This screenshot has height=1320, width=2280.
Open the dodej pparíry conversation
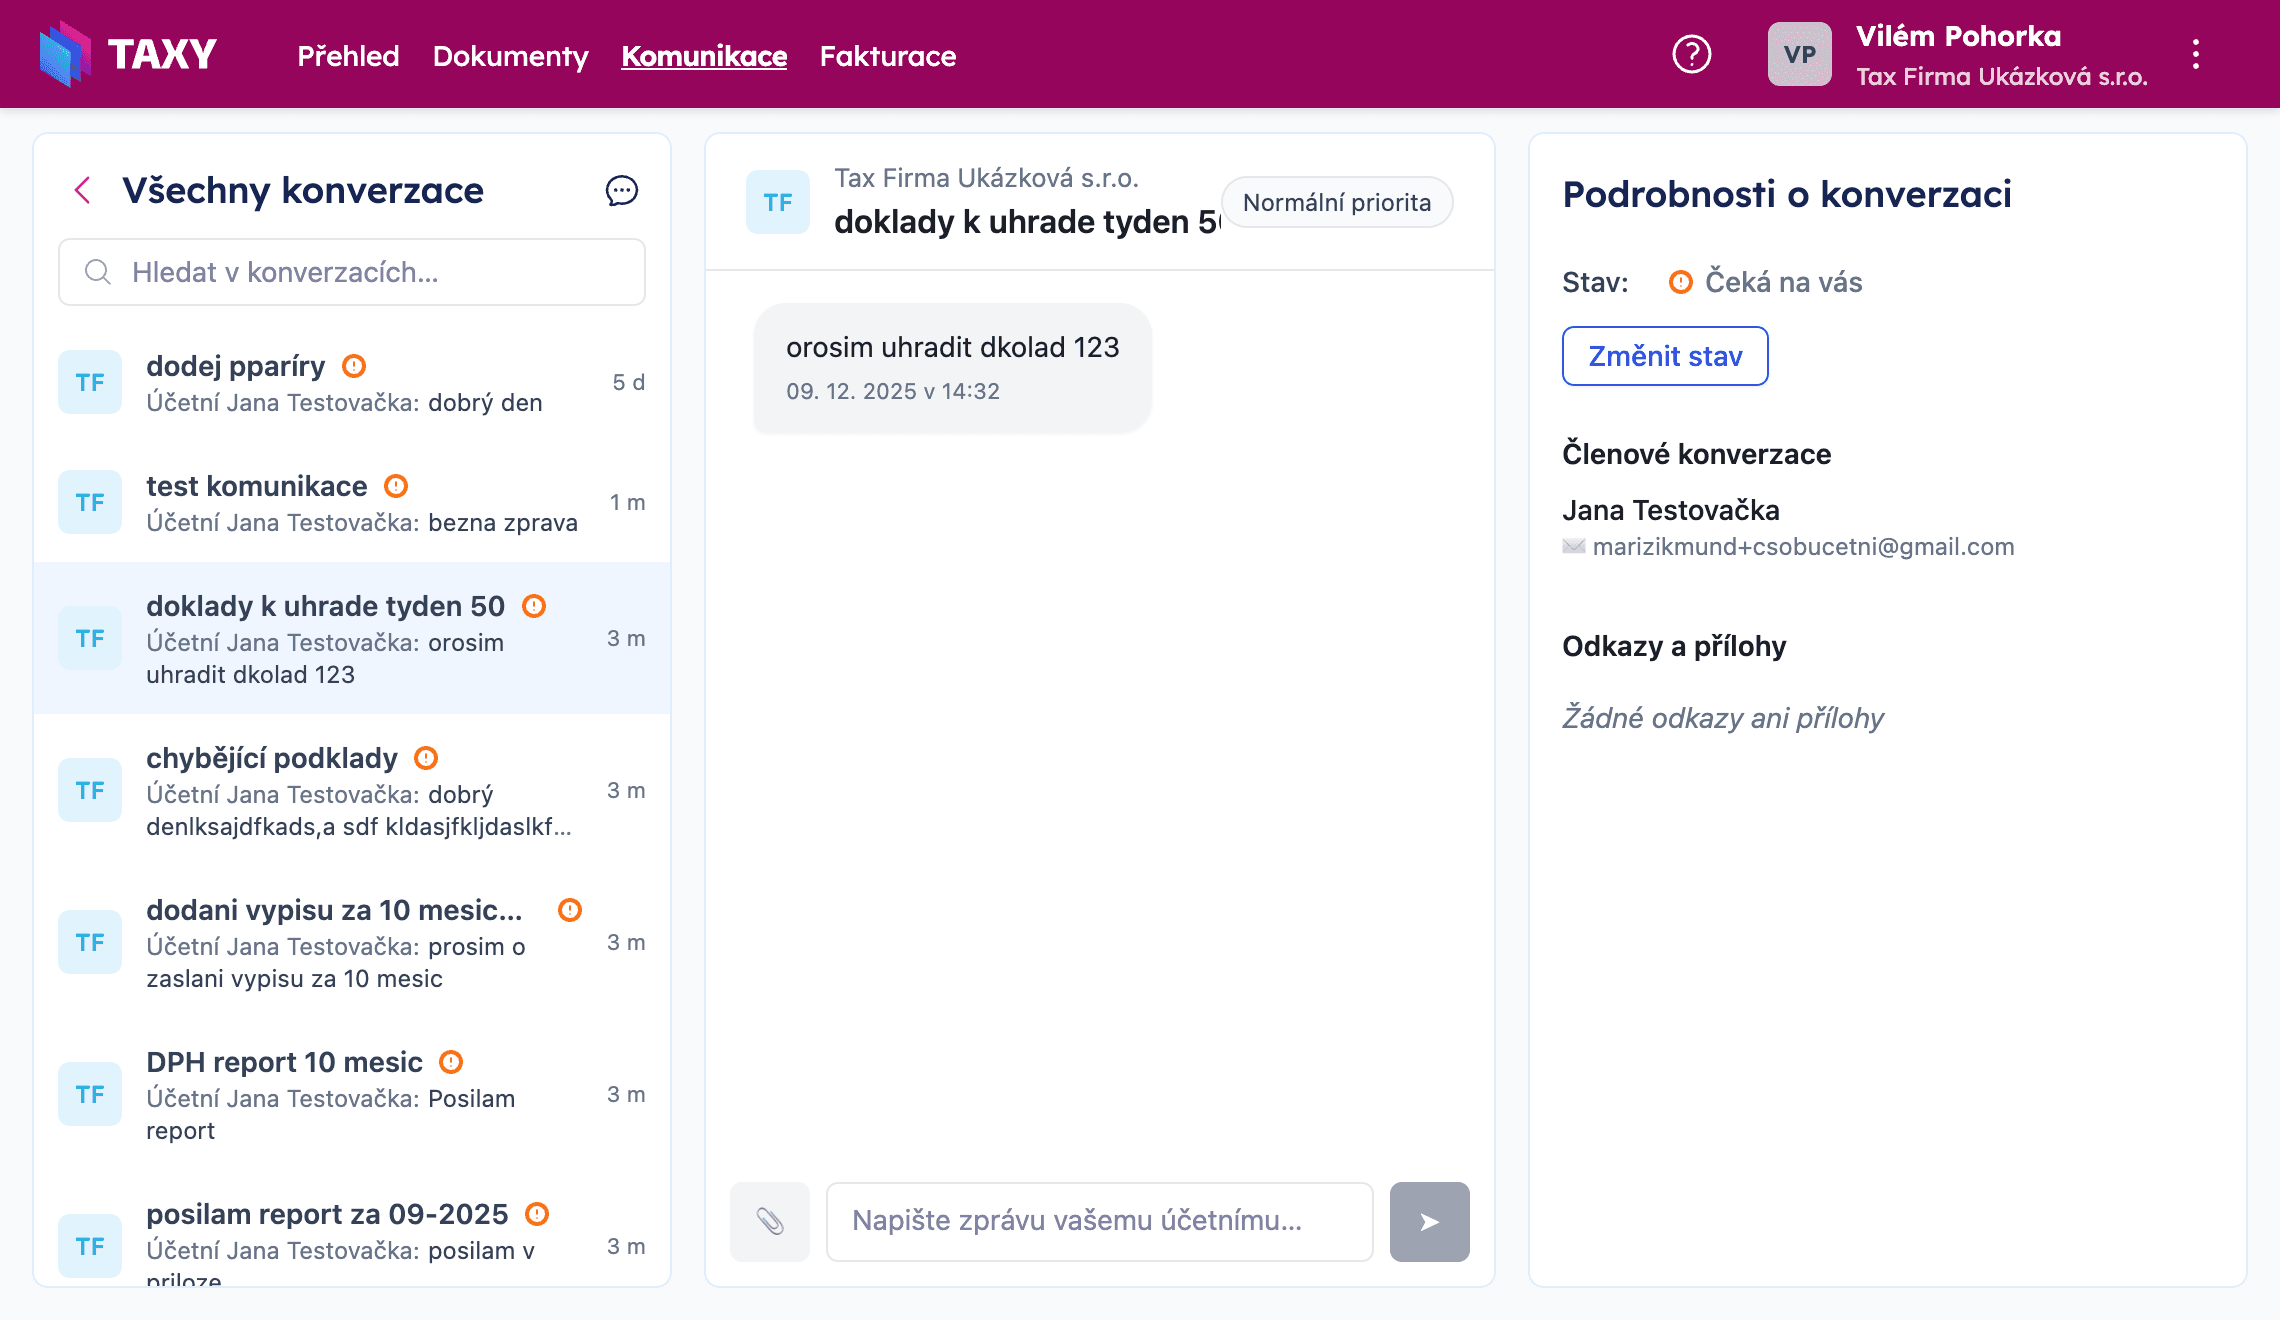pyautogui.click(x=350, y=383)
